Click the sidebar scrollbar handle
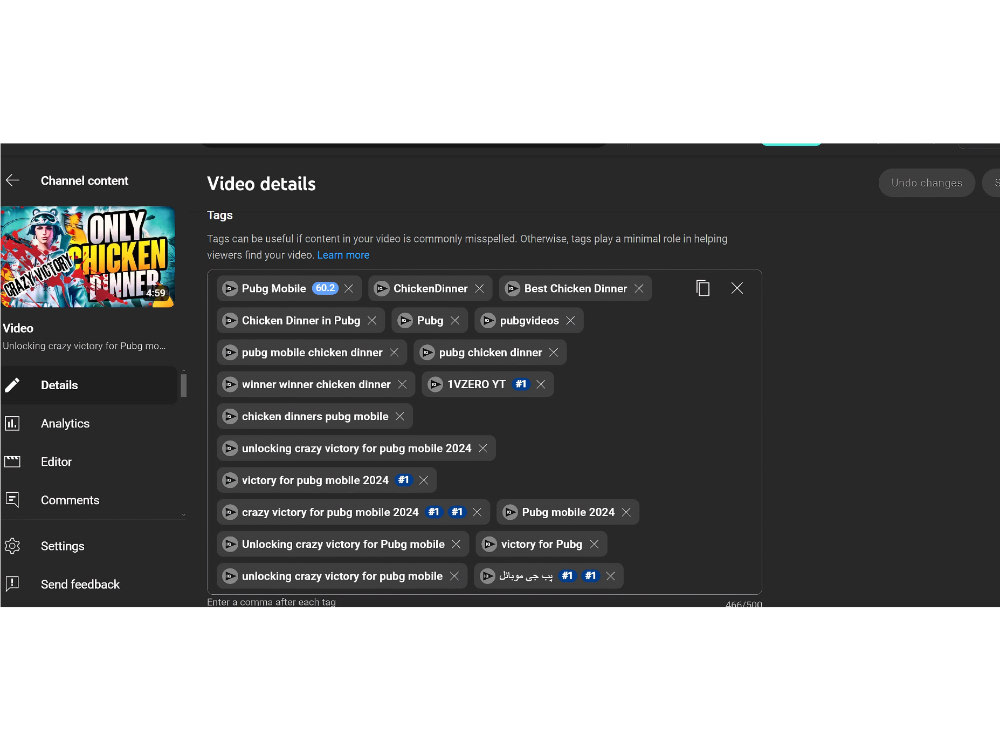 [x=184, y=385]
